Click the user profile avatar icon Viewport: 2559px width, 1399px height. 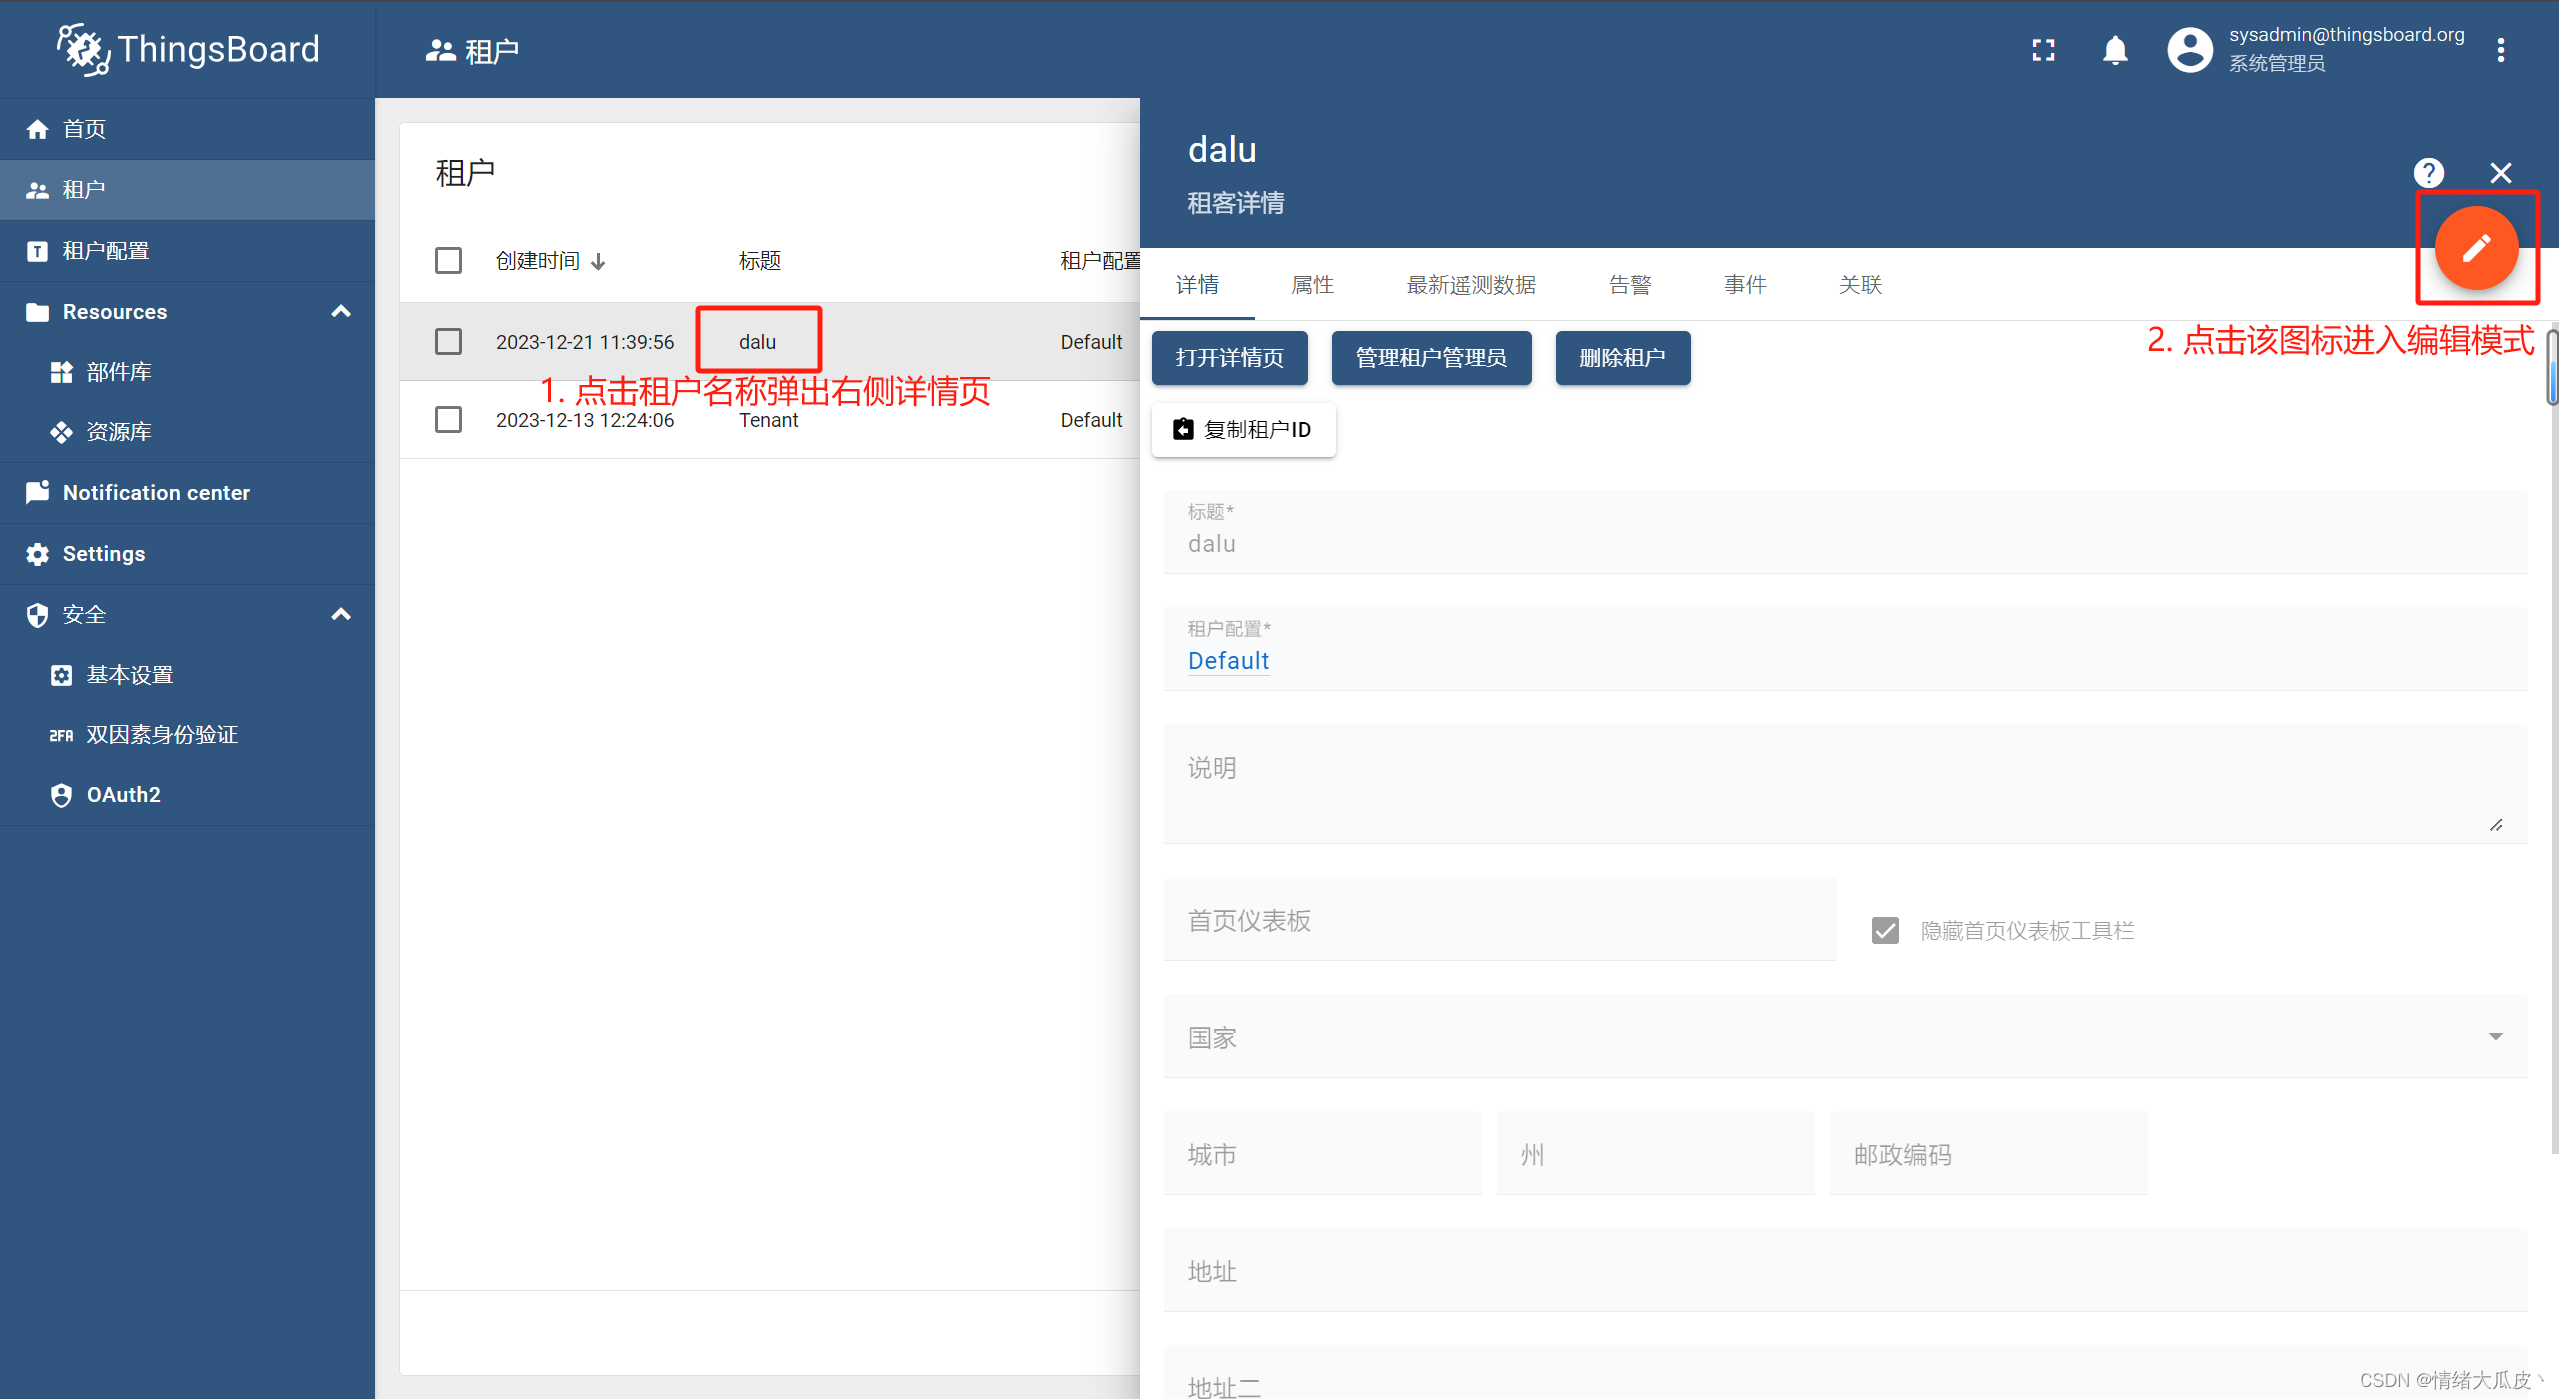(x=2189, y=50)
